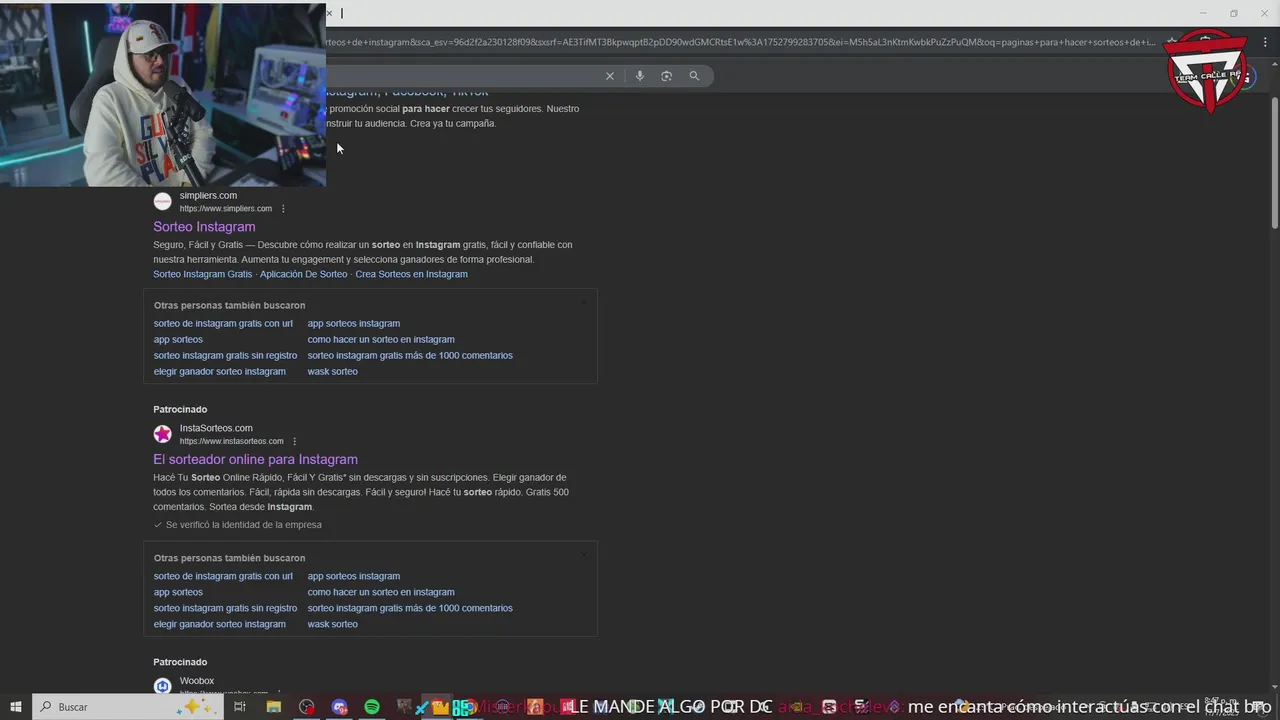This screenshot has width=1280, height=720.
Task: Click 'sorteo instagram gratis sin registro' in first box
Action: 225,355
